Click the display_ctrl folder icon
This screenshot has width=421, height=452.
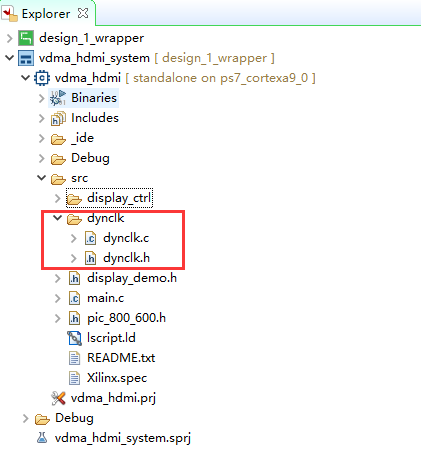pyautogui.click(x=74, y=199)
